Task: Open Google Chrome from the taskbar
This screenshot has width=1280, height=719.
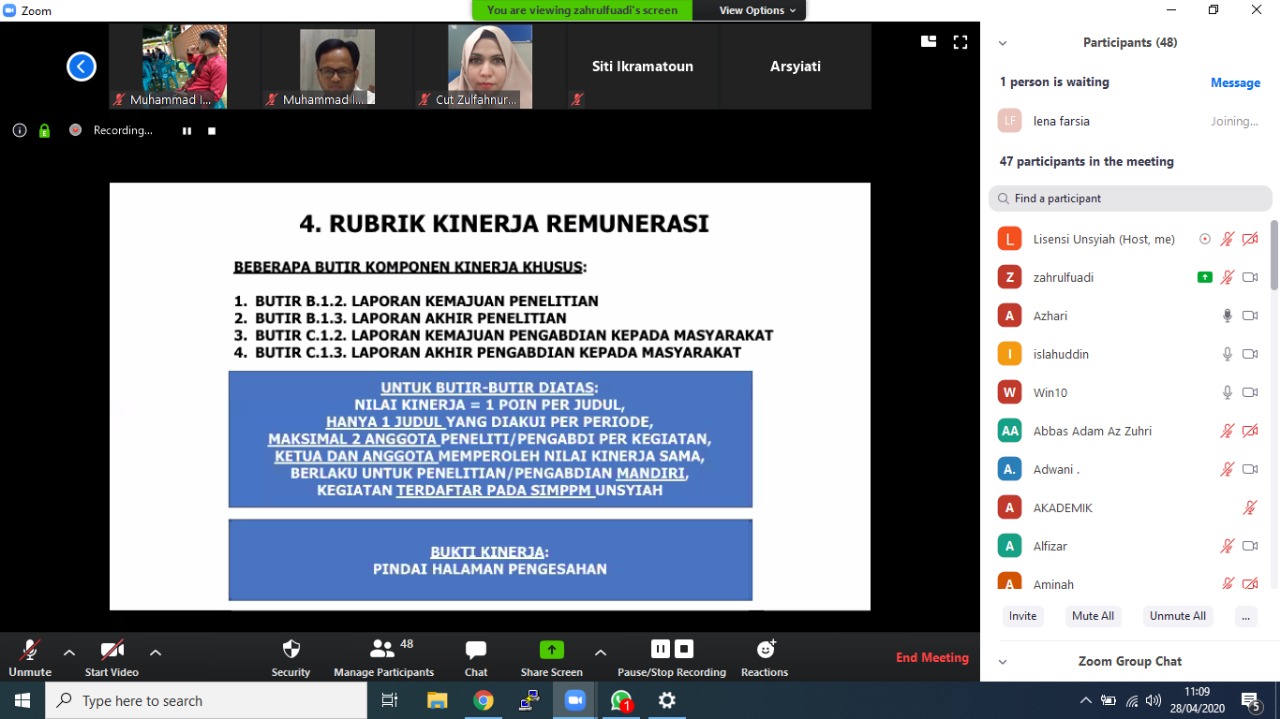Action: tap(483, 701)
